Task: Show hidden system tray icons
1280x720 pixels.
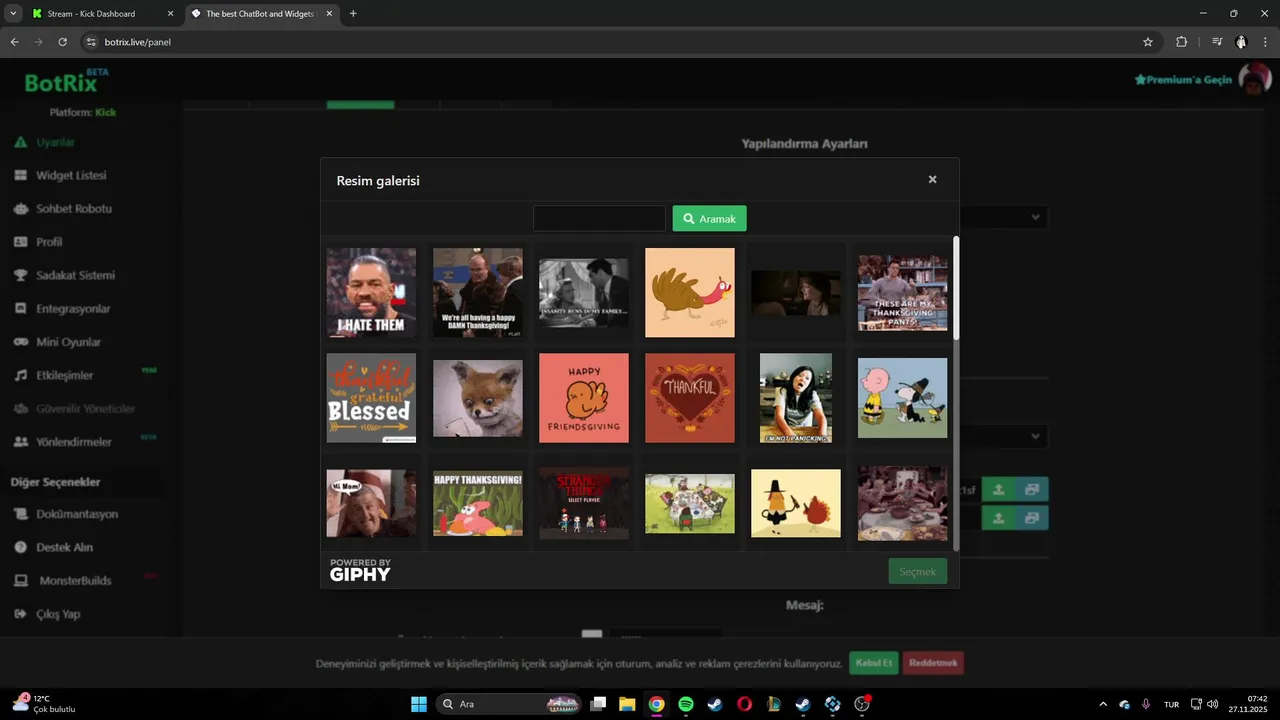Action: 1103,704
